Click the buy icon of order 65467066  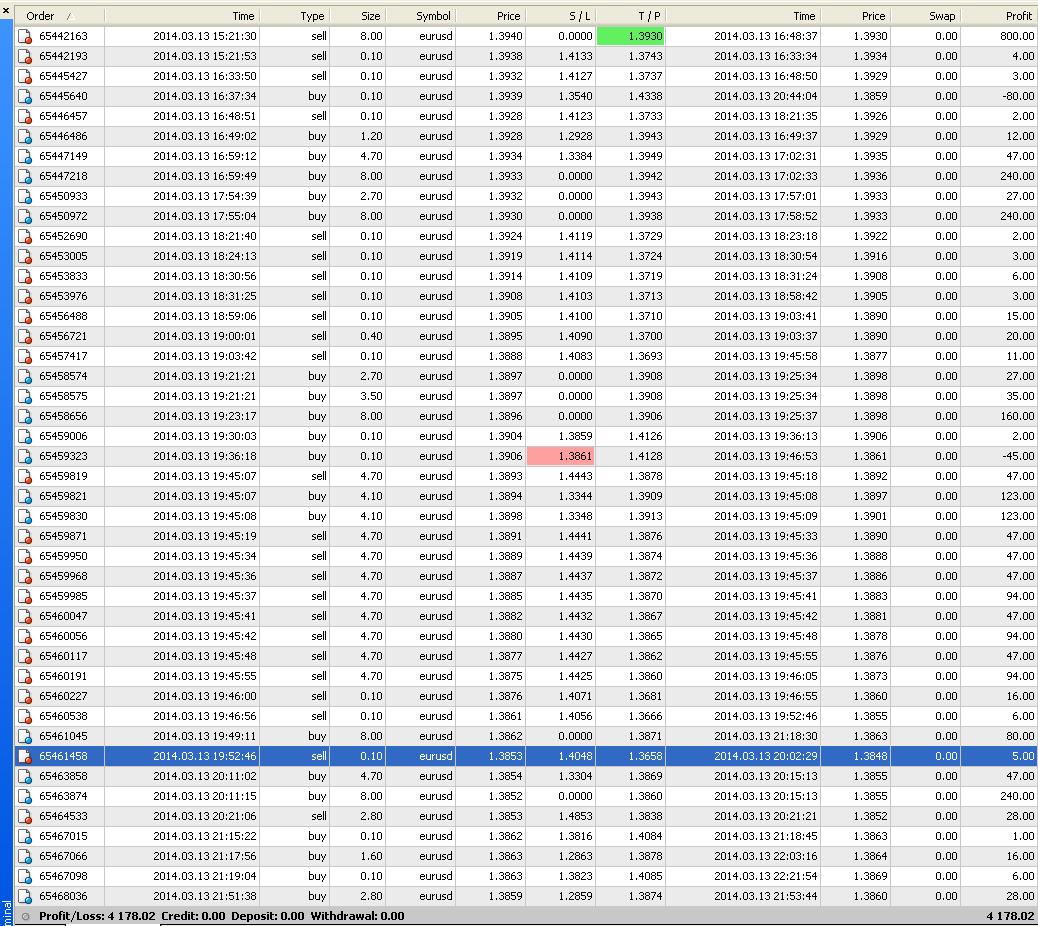point(24,857)
